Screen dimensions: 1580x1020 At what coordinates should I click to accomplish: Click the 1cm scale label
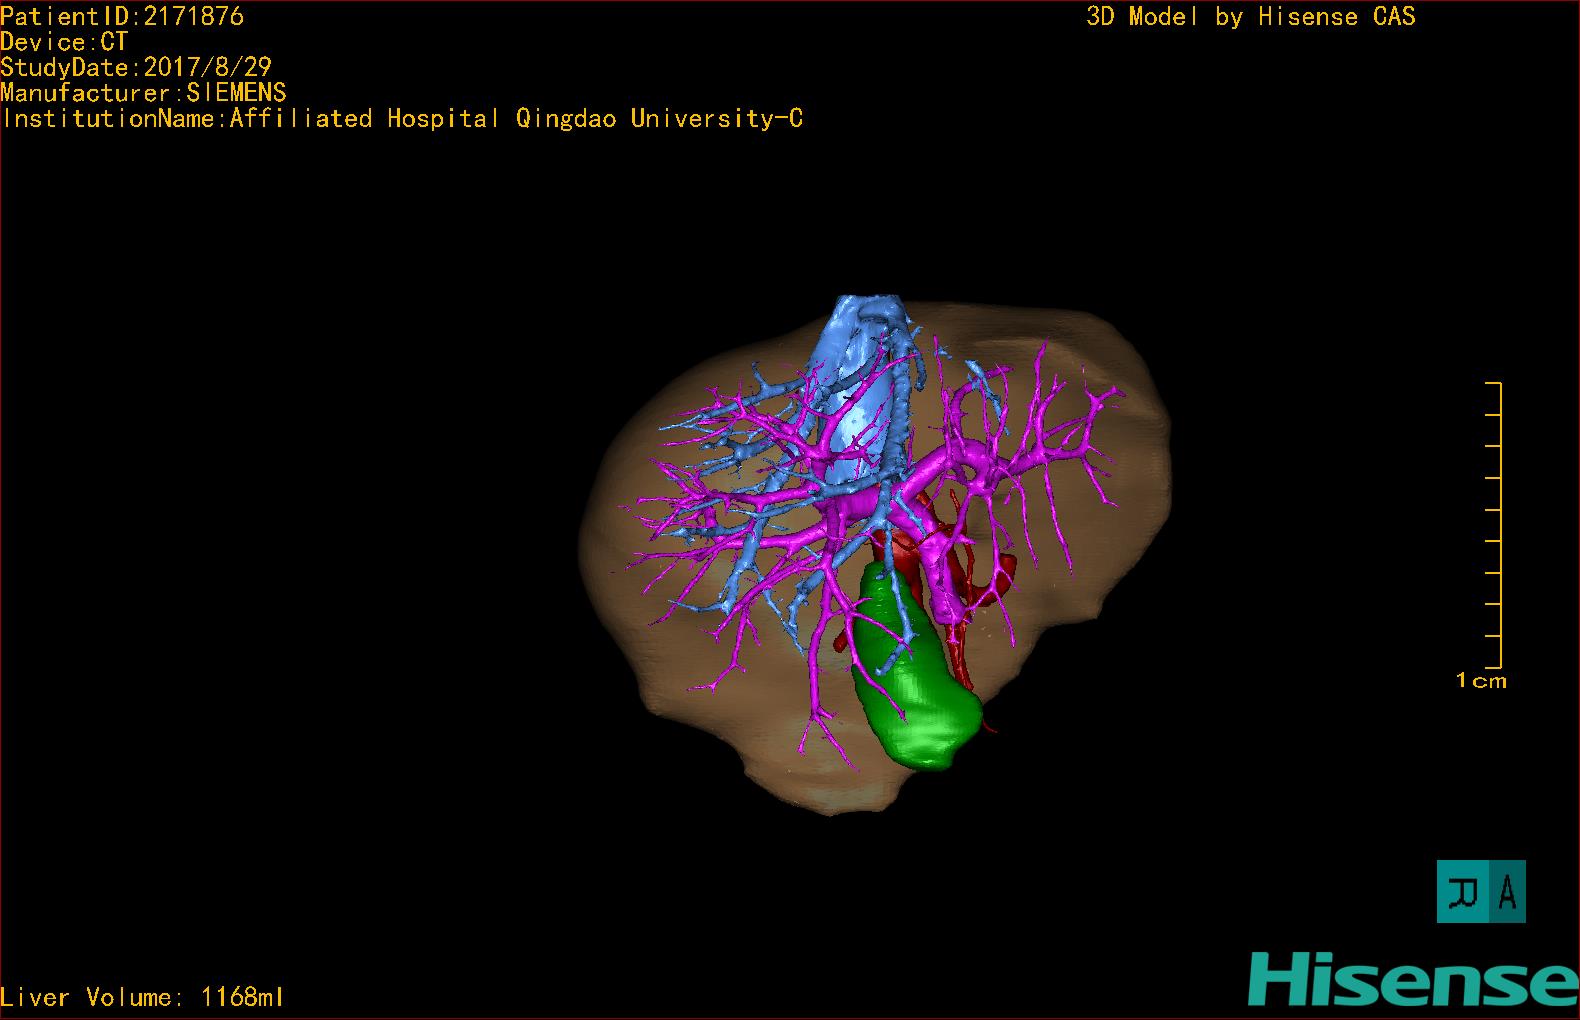coord(1480,681)
